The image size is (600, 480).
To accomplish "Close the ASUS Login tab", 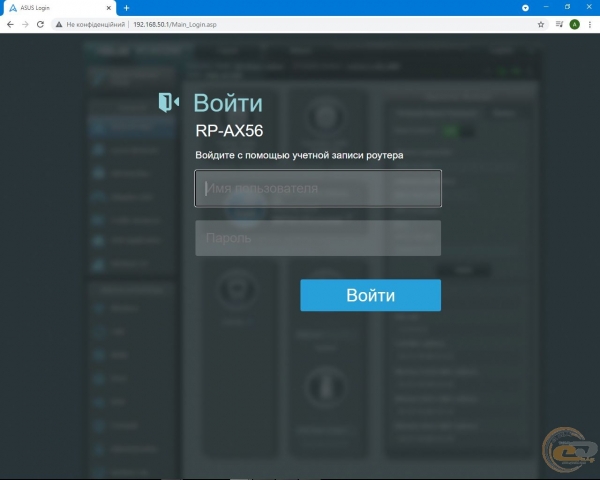I will pyautogui.click(x=109, y=8).
